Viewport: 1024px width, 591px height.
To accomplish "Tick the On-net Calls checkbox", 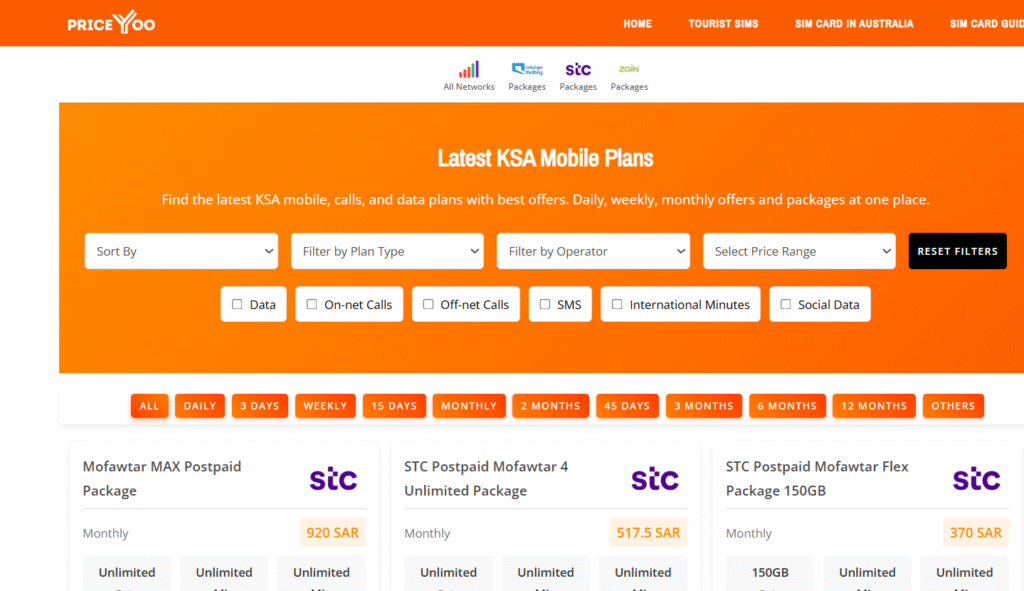I will [x=312, y=304].
